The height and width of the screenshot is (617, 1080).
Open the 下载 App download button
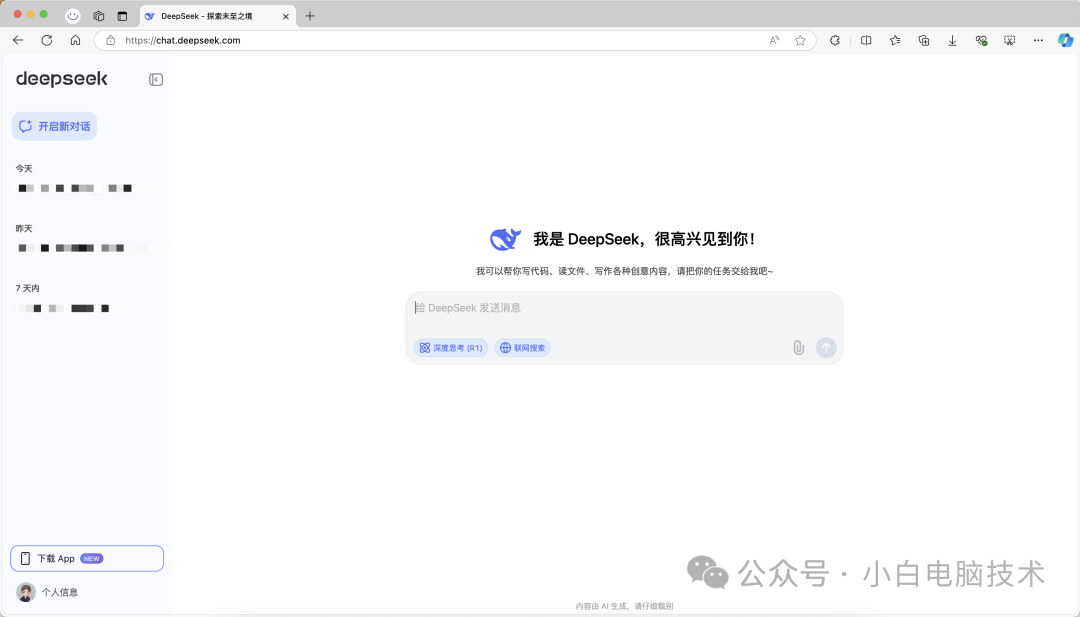87,558
